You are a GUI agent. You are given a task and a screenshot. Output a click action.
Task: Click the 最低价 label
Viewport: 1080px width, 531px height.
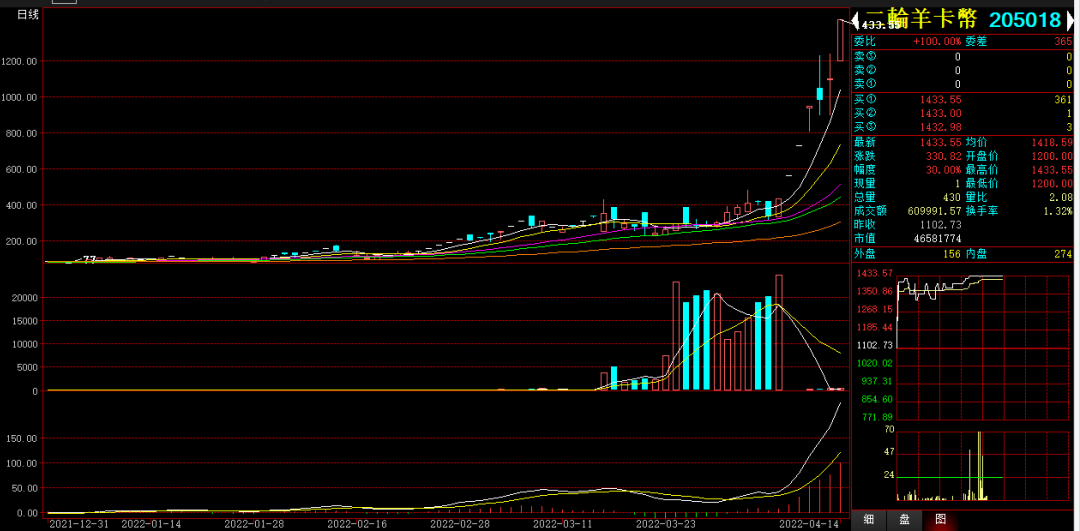pyautogui.click(x=982, y=184)
